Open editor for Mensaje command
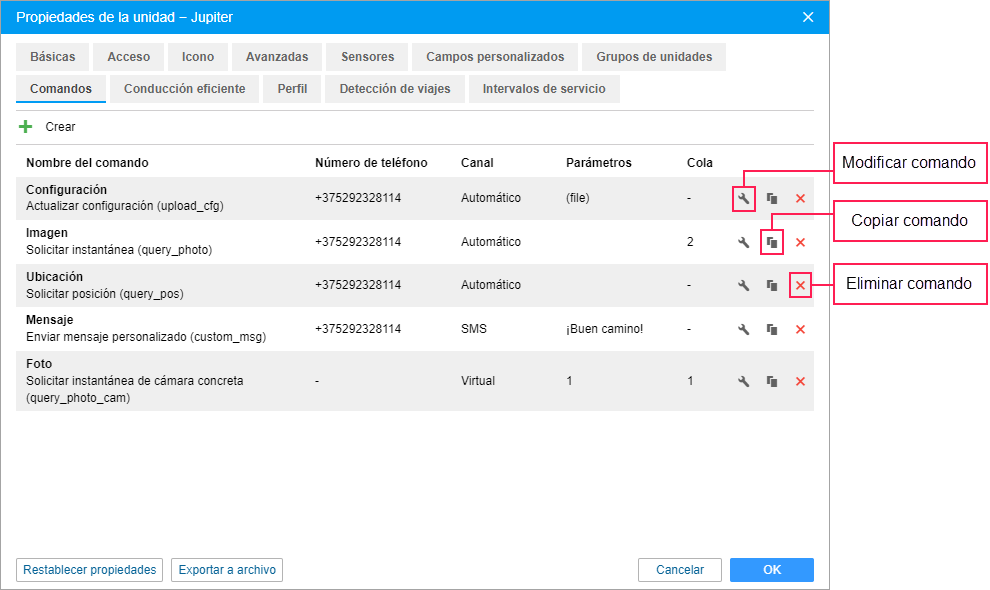The height and width of the screenshot is (590, 990). tap(744, 329)
